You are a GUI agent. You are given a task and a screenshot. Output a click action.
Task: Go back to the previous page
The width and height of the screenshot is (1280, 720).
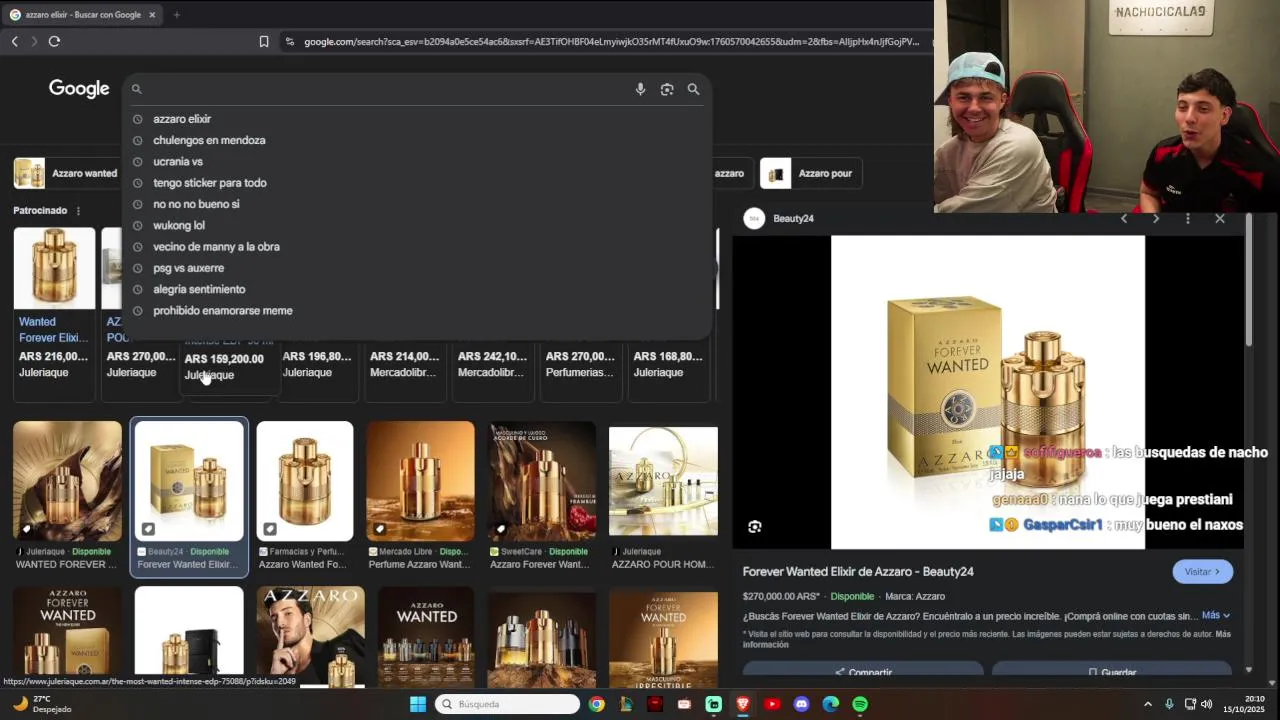tap(14, 41)
